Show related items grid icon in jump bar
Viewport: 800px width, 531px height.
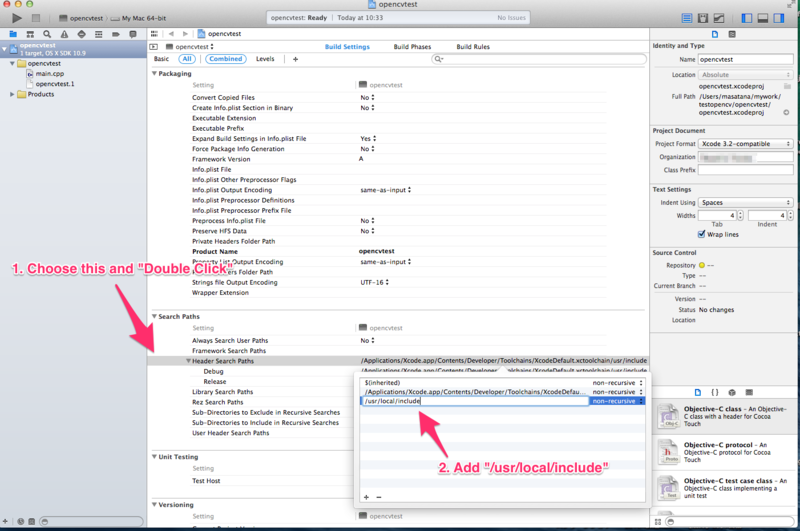click(x=154, y=34)
